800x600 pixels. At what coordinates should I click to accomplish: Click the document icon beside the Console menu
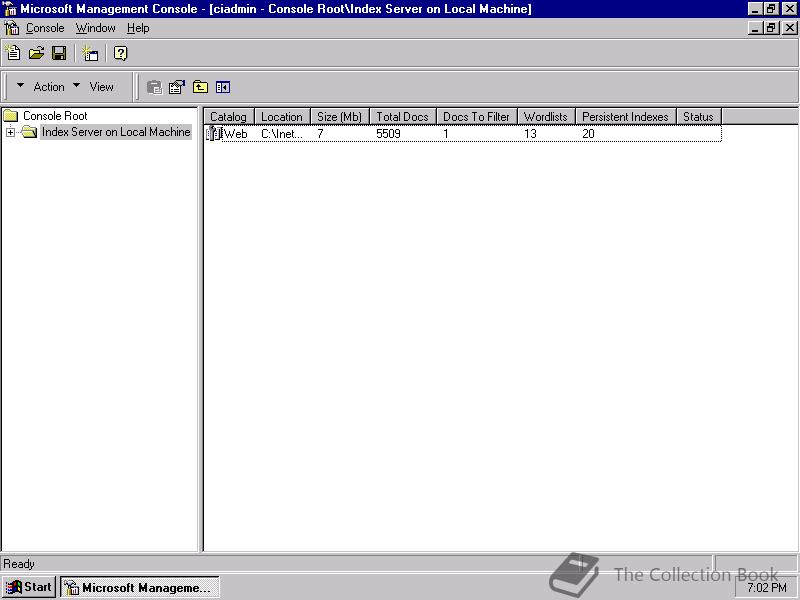pos(11,28)
